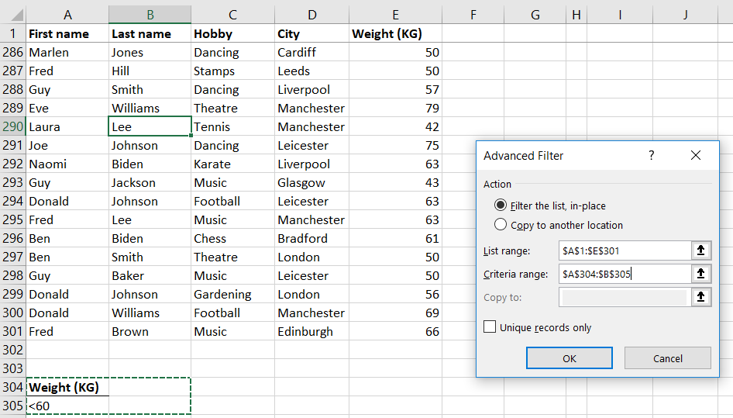
Task: Click collapse icon beside List range field
Action: tap(701, 250)
